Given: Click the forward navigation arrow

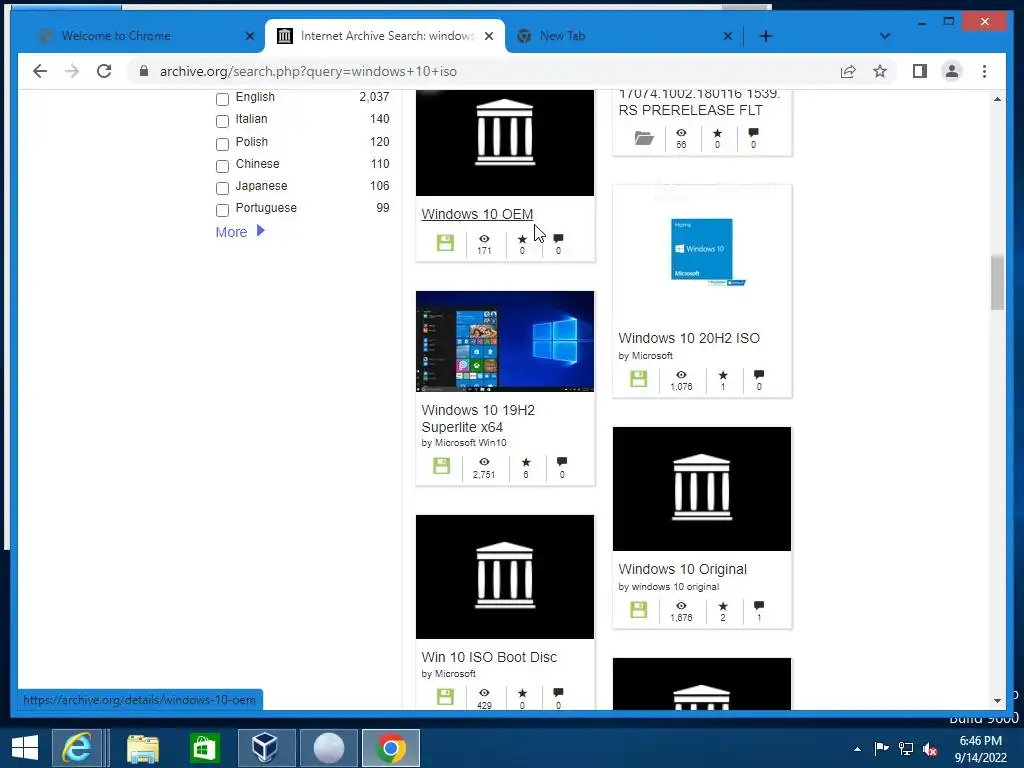Looking at the screenshot, I should pyautogui.click(x=72, y=71).
